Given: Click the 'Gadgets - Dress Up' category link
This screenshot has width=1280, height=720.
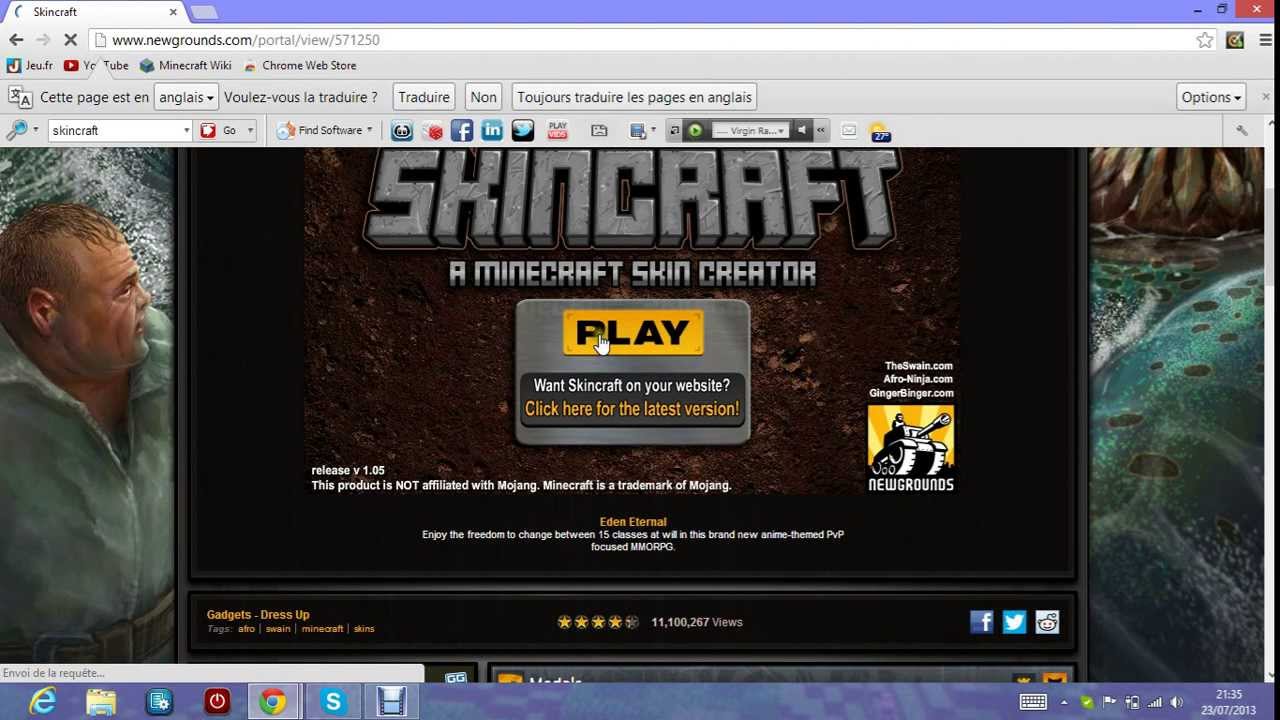Looking at the screenshot, I should click(x=258, y=615).
